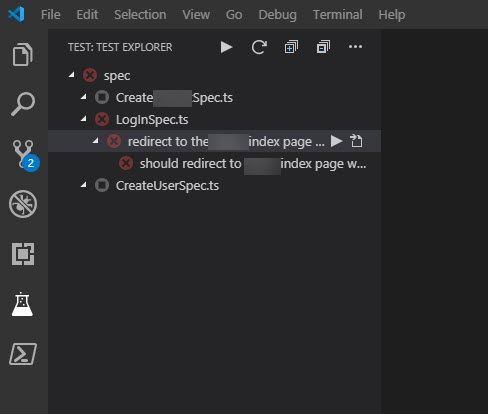Open the PowerShell icon in activity bar
This screenshot has height=414, width=488.
click(x=23, y=354)
